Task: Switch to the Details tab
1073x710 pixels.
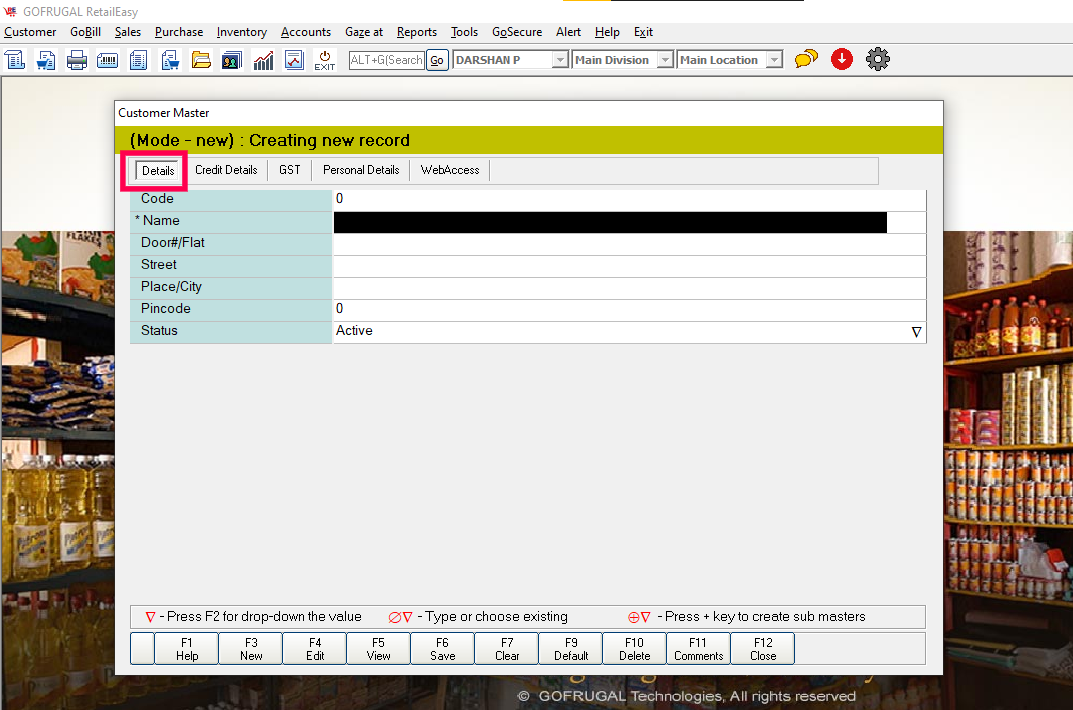Action: (x=158, y=170)
